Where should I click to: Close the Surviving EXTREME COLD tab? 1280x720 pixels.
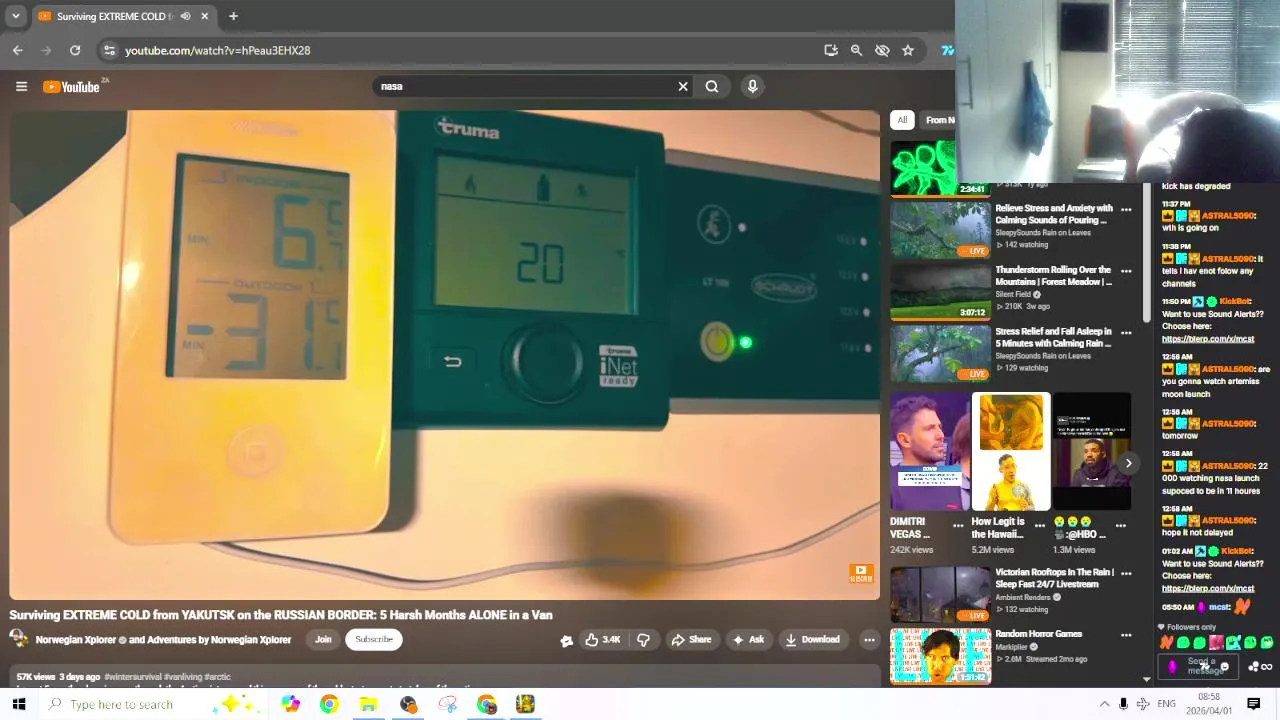(205, 16)
